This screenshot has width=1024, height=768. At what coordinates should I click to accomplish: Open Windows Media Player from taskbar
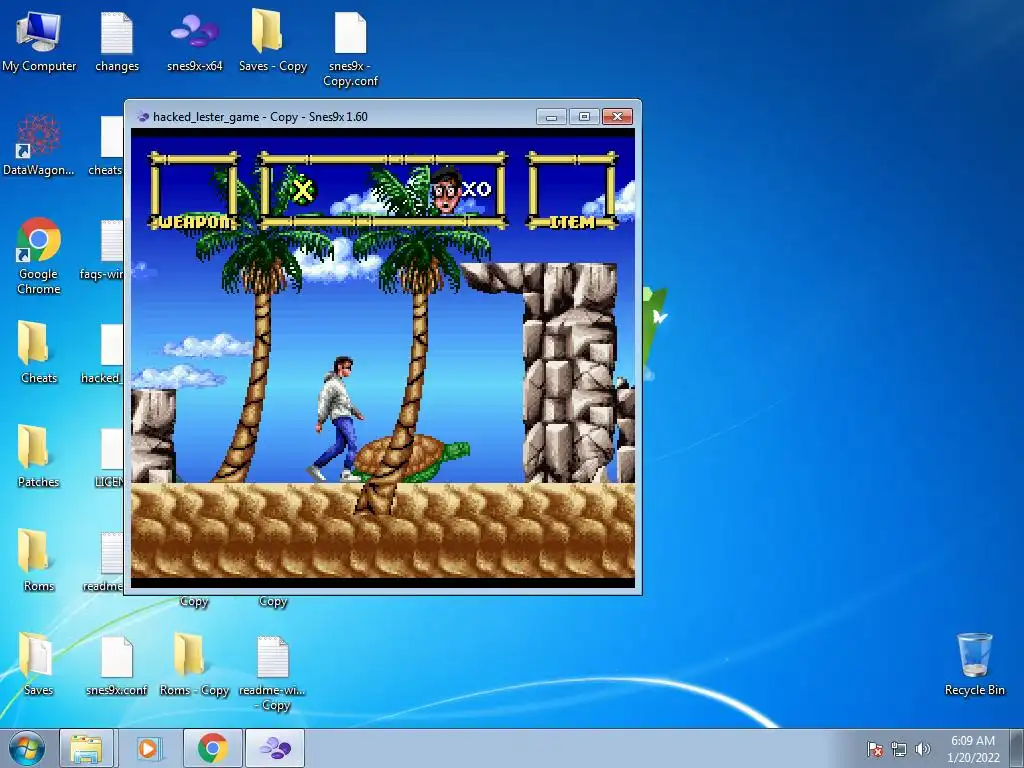point(148,748)
